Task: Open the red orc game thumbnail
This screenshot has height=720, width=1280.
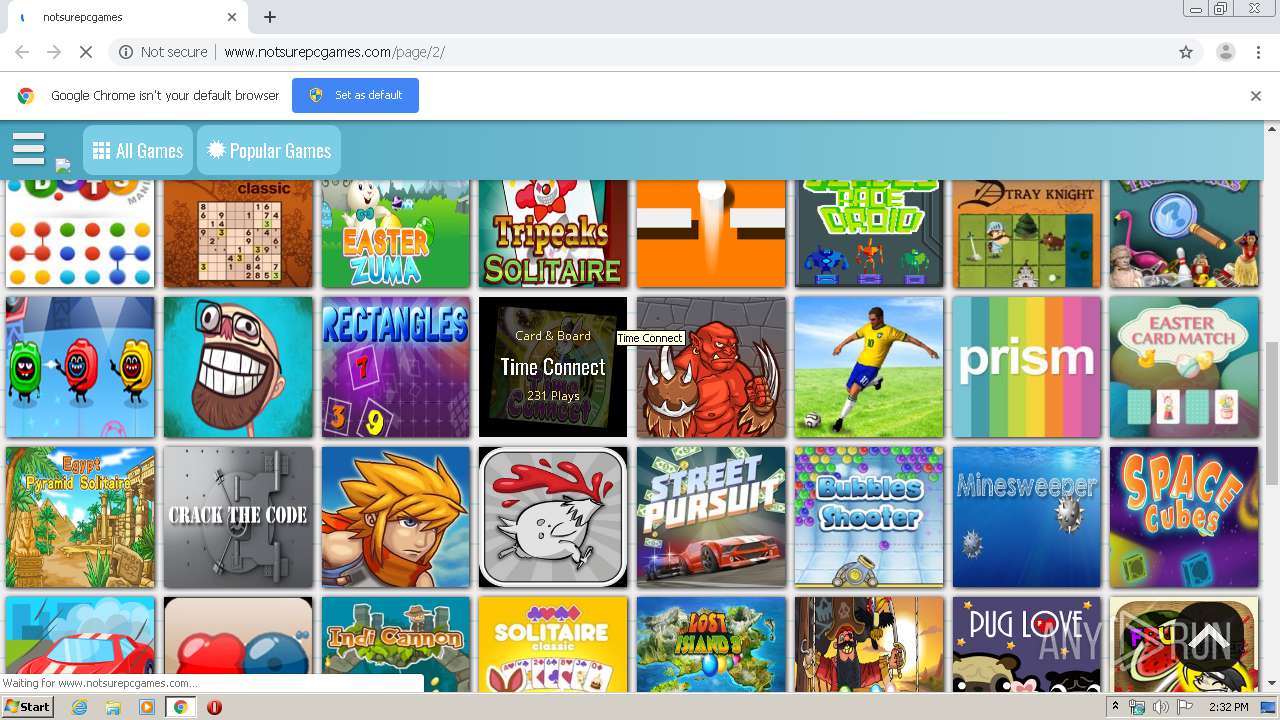Action: (711, 367)
